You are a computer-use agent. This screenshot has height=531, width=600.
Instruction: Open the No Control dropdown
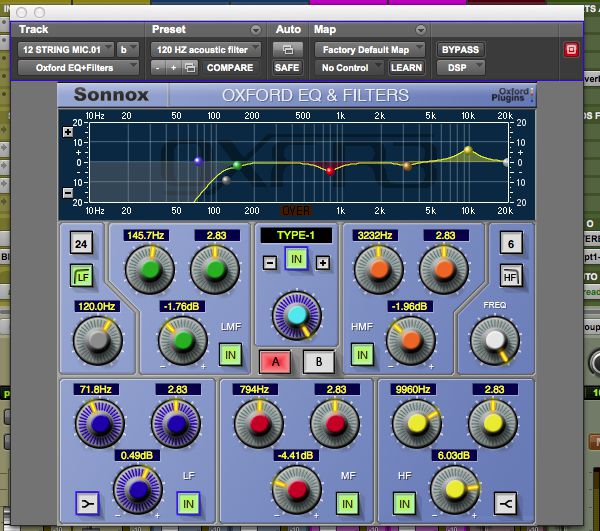tap(349, 68)
